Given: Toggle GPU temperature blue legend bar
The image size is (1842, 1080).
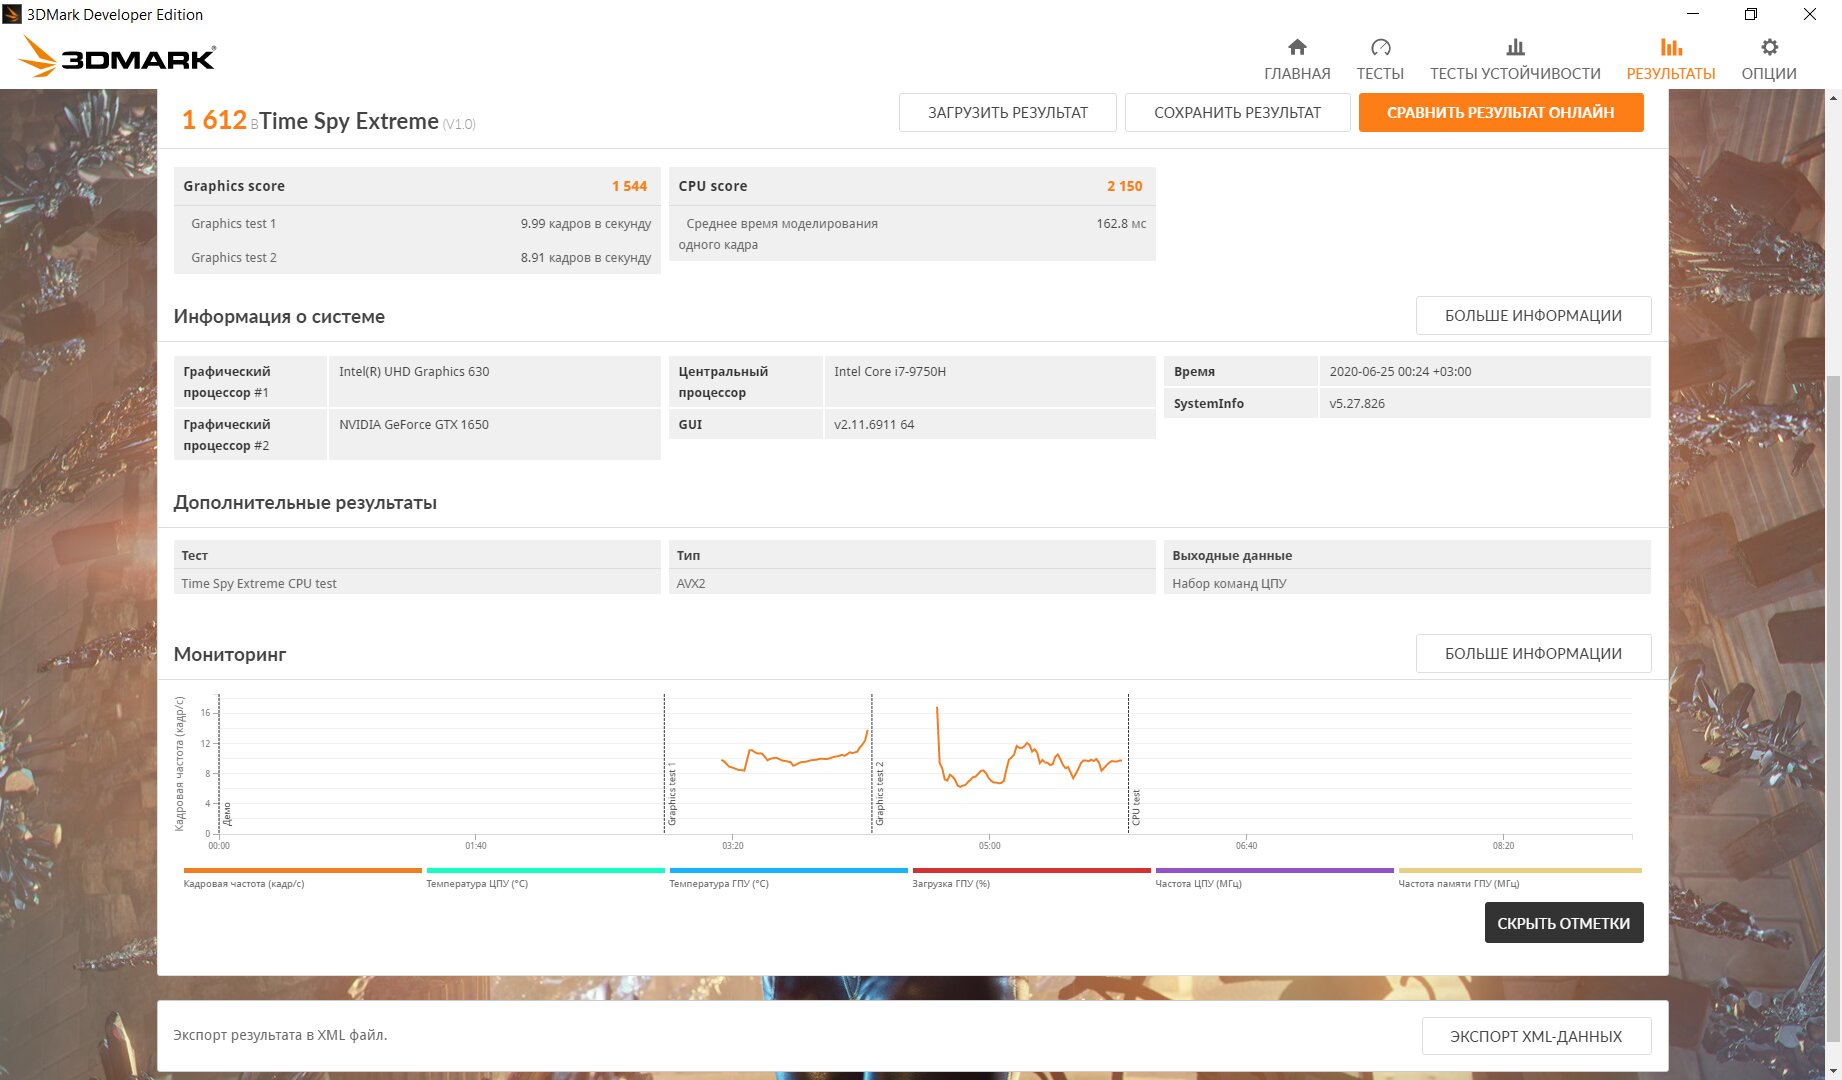Looking at the screenshot, I should pos(789,871).
